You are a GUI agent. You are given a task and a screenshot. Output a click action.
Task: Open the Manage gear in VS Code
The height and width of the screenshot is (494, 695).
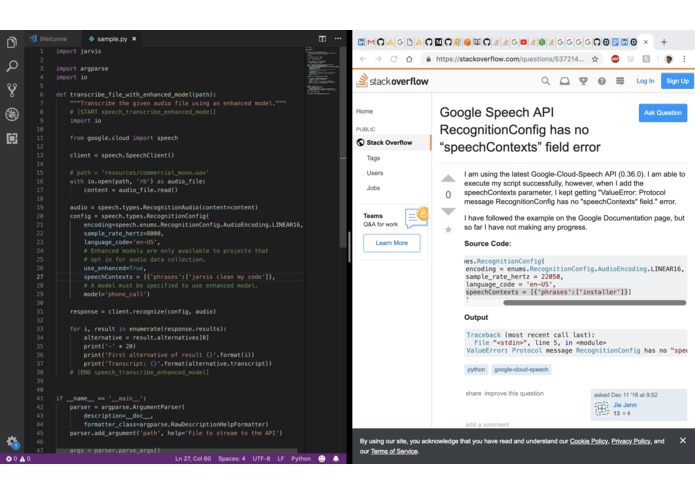pyautogui.click(x=12, y=442)
